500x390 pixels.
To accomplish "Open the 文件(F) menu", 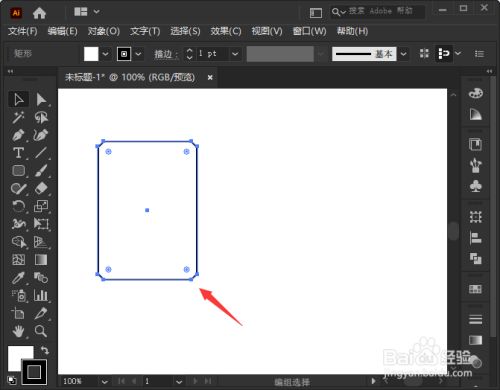I will click(22, 31).
